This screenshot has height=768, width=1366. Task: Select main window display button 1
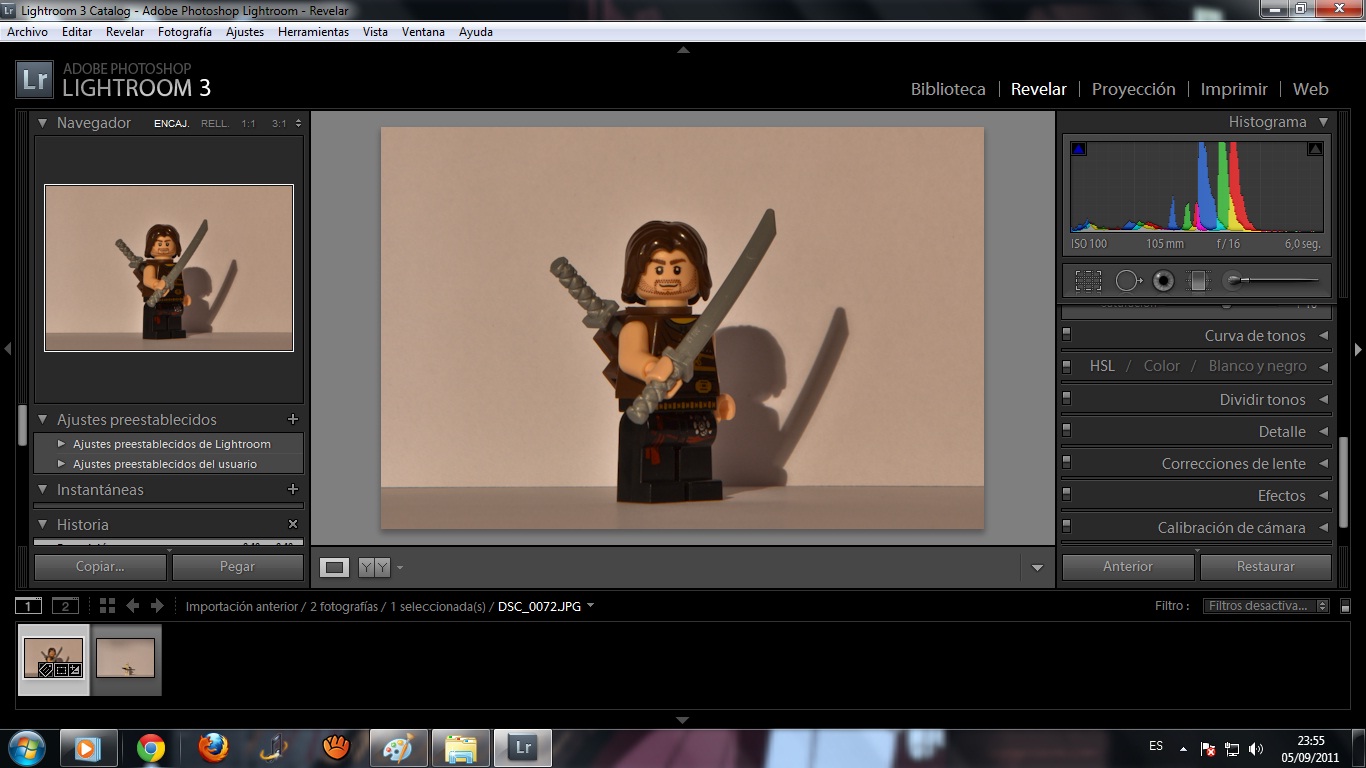click(29, 606)
